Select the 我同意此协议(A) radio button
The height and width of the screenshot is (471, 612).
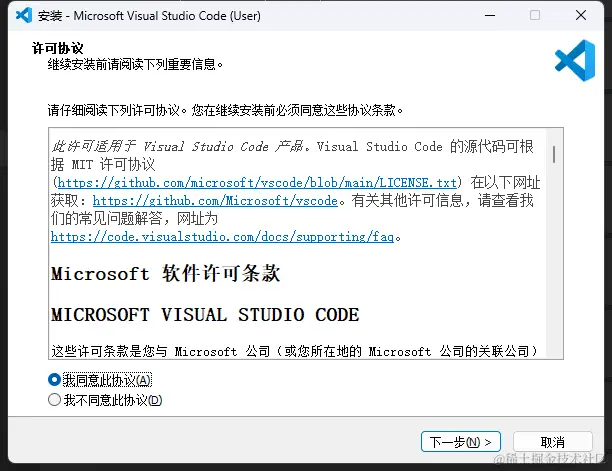54,380
